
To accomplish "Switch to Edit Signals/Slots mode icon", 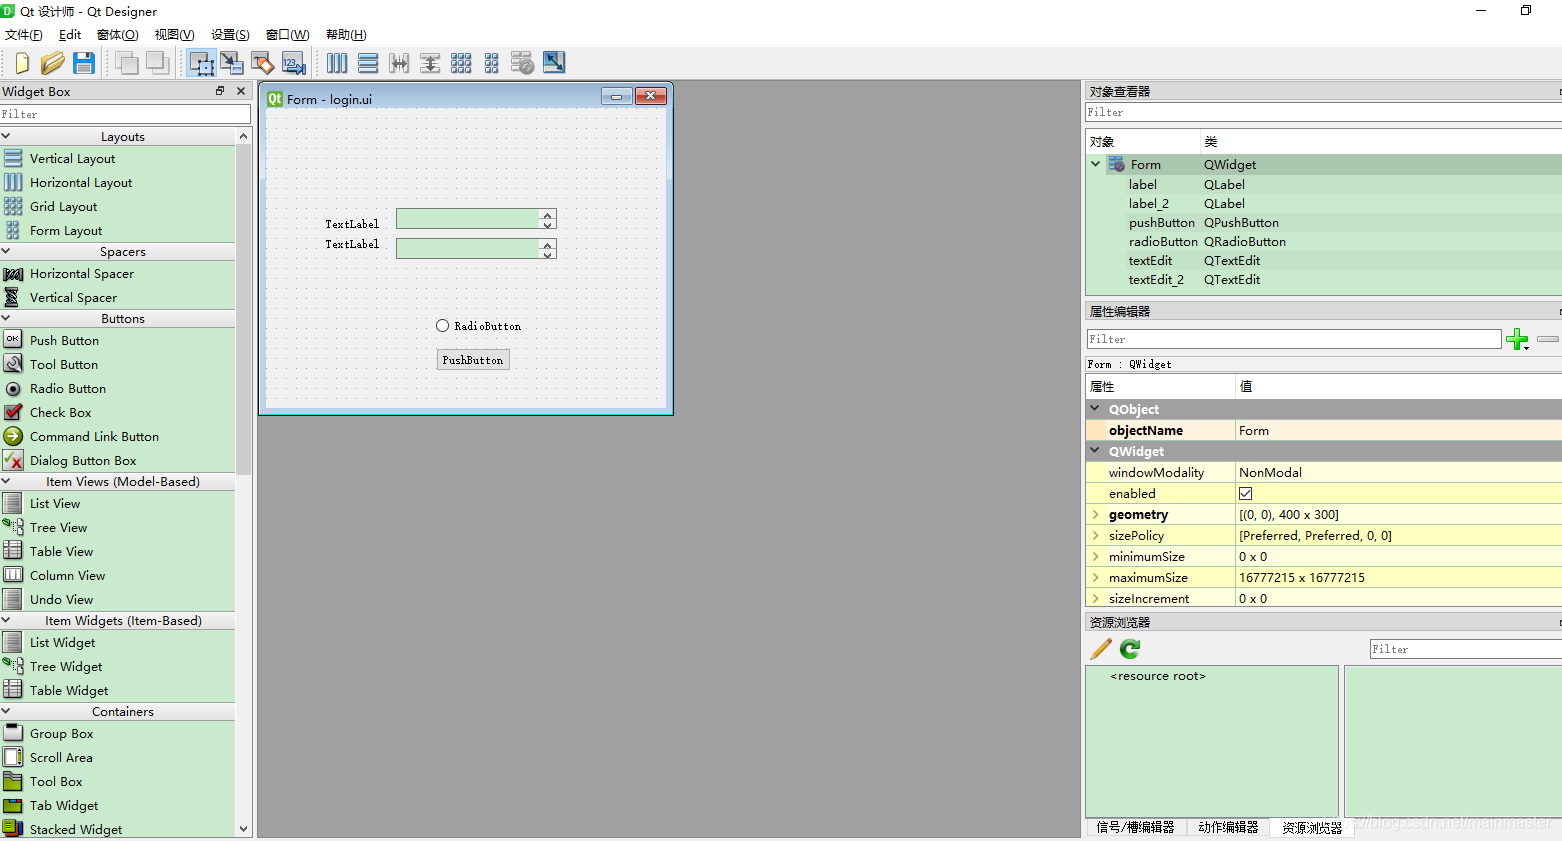I will pyautogui.click(x=232, y=63).
